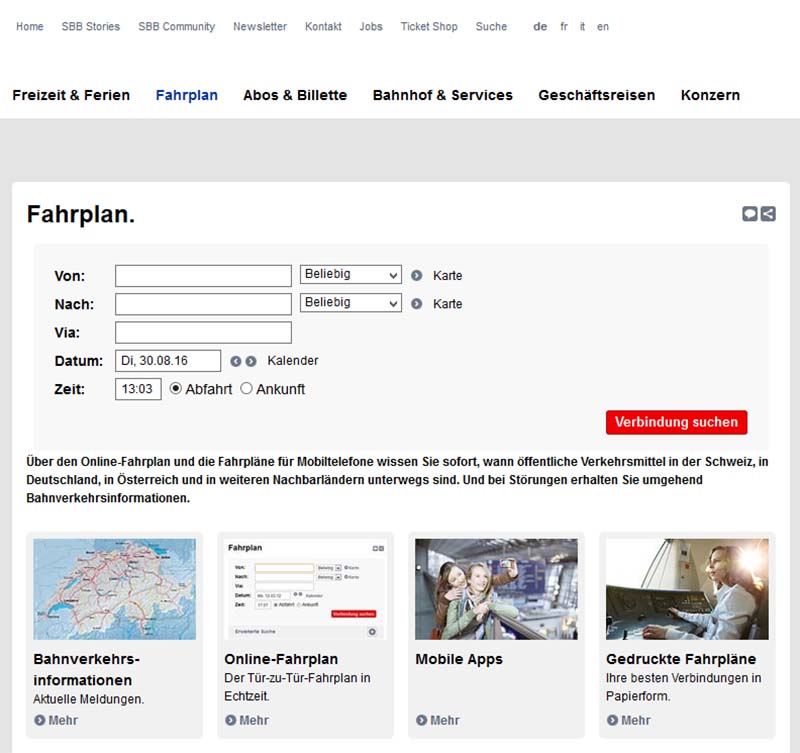The width and height of the screenshot is (800, 753).
Task: Click the arrow icon beside Von Karte
Action: [417, 275]
